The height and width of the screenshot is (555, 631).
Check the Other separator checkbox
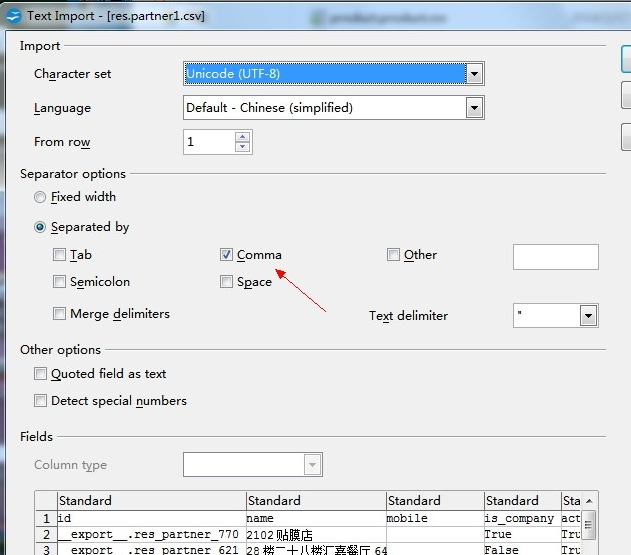tap(394, 256)
